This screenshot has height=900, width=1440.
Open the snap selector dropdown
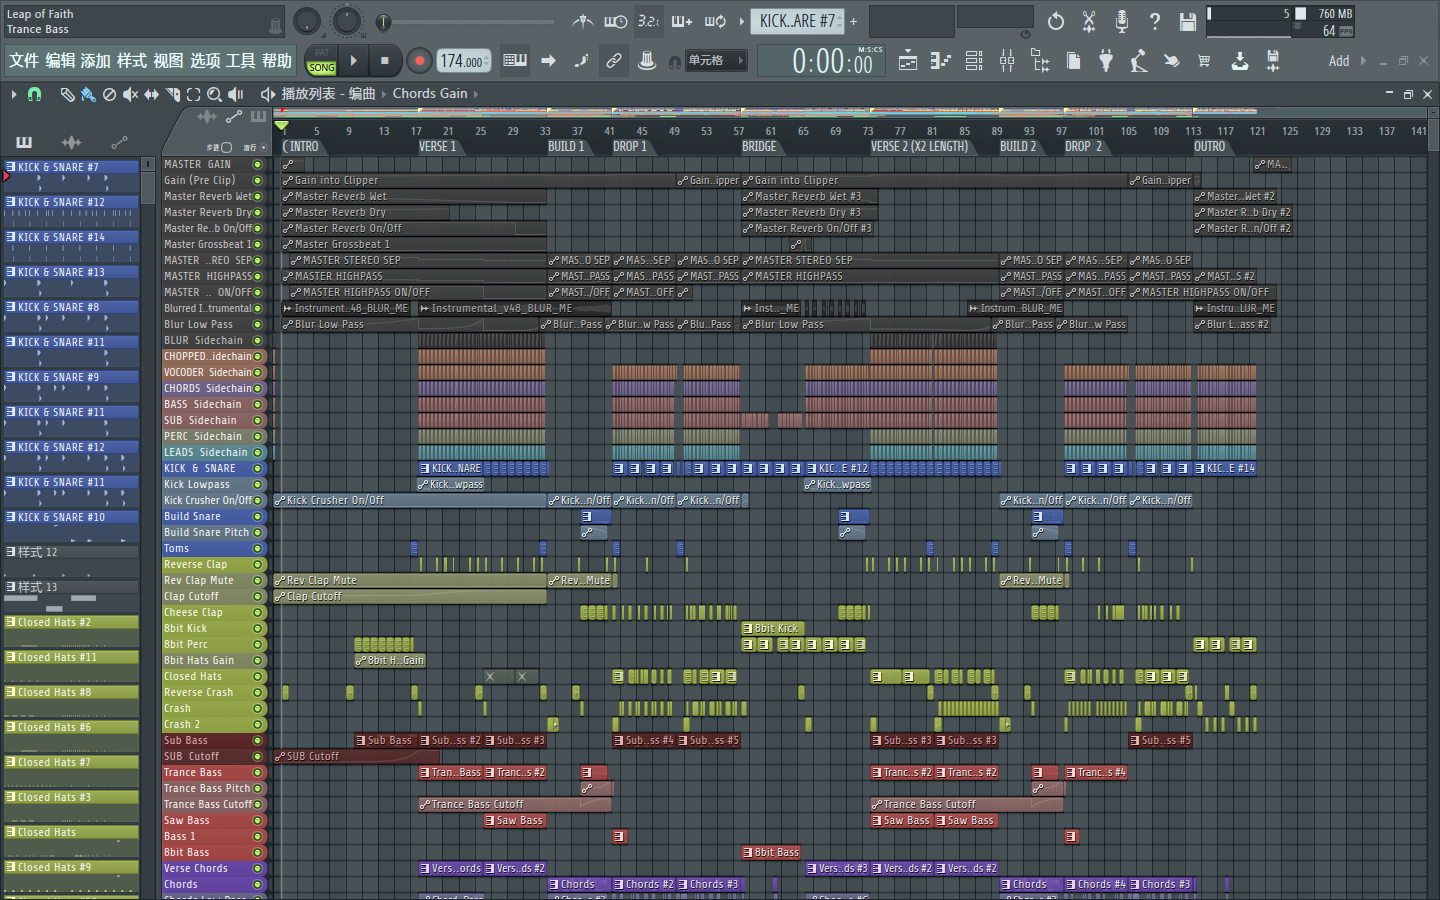[x=716, y=61]
